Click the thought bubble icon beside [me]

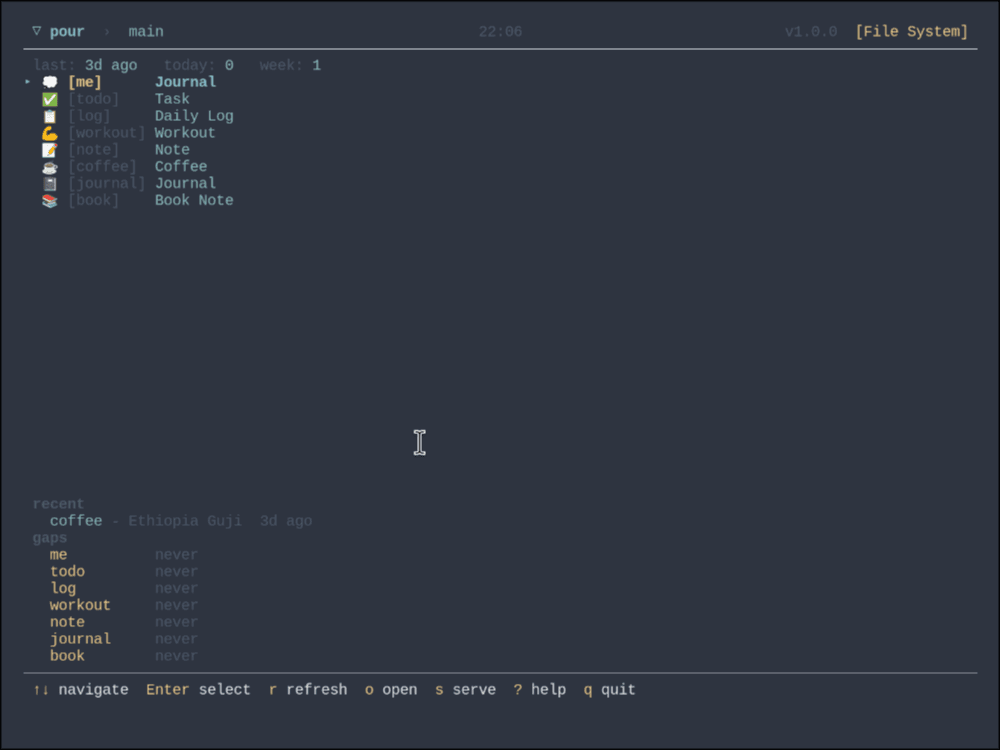50,82
